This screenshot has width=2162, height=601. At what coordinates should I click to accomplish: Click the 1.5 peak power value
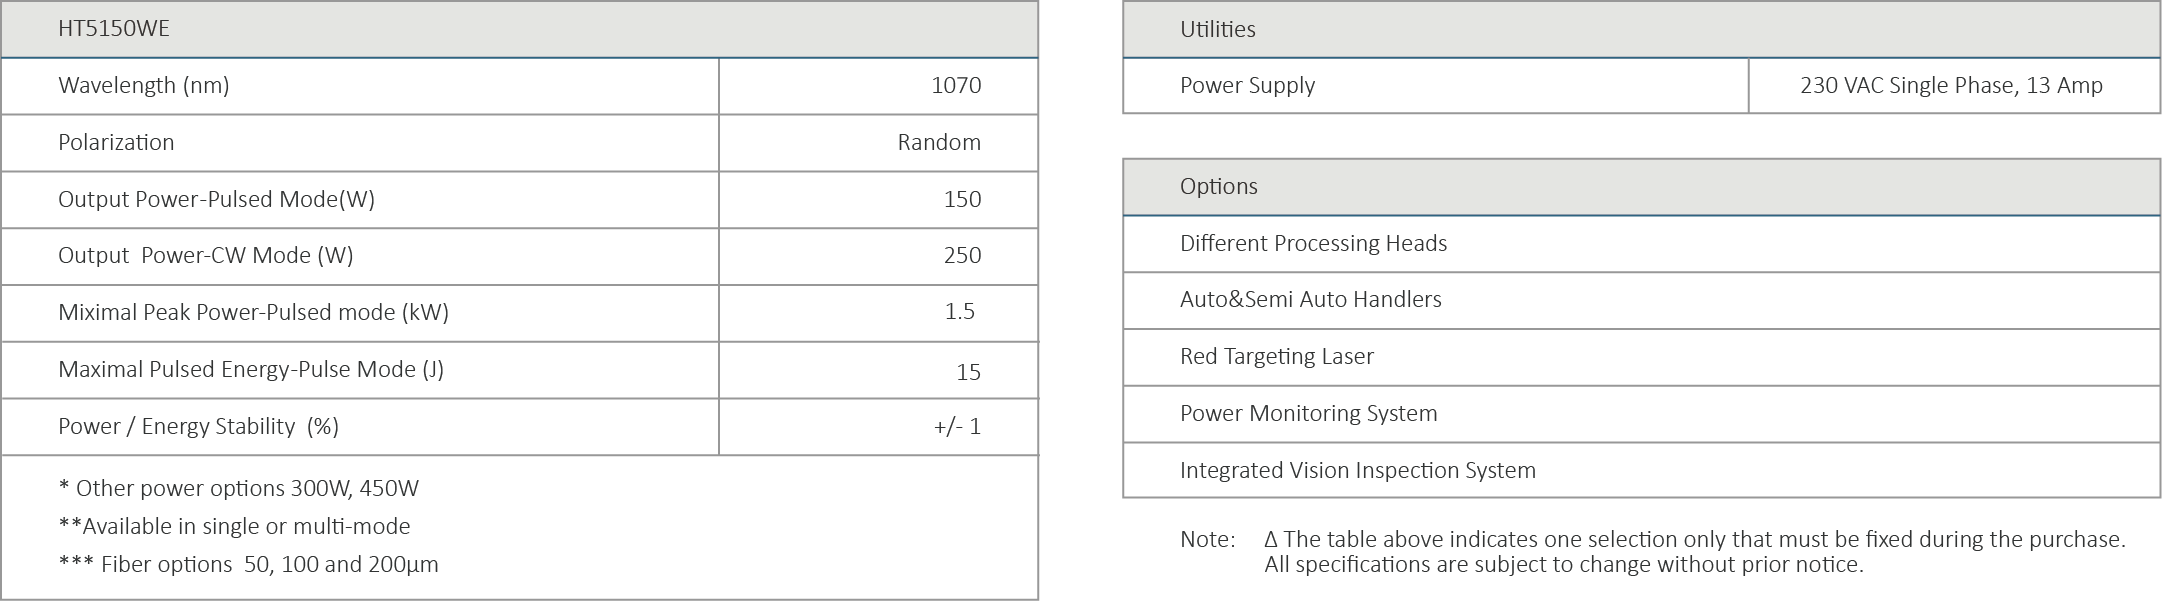pyautogui.click(x=959, y=313)
